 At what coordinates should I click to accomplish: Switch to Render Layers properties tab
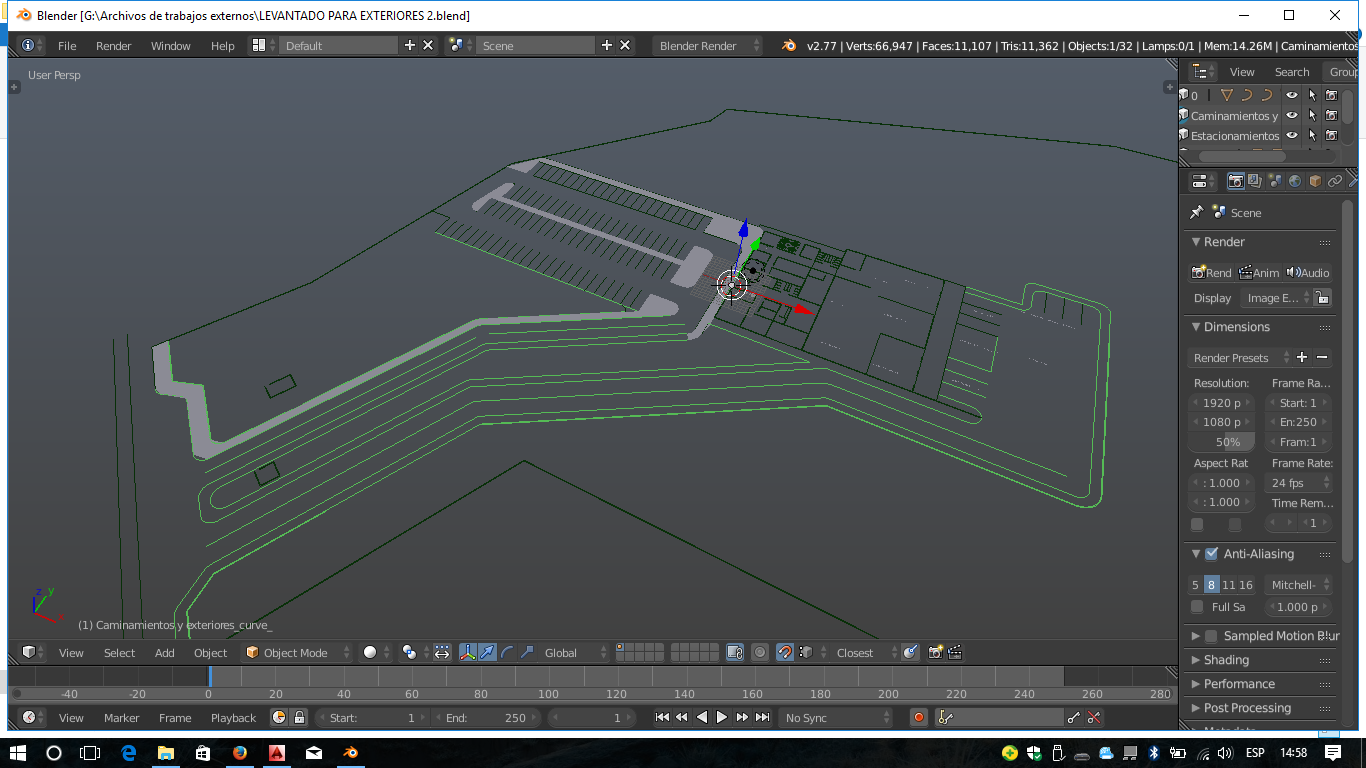pyautogui.click(x=1255, y=181)
